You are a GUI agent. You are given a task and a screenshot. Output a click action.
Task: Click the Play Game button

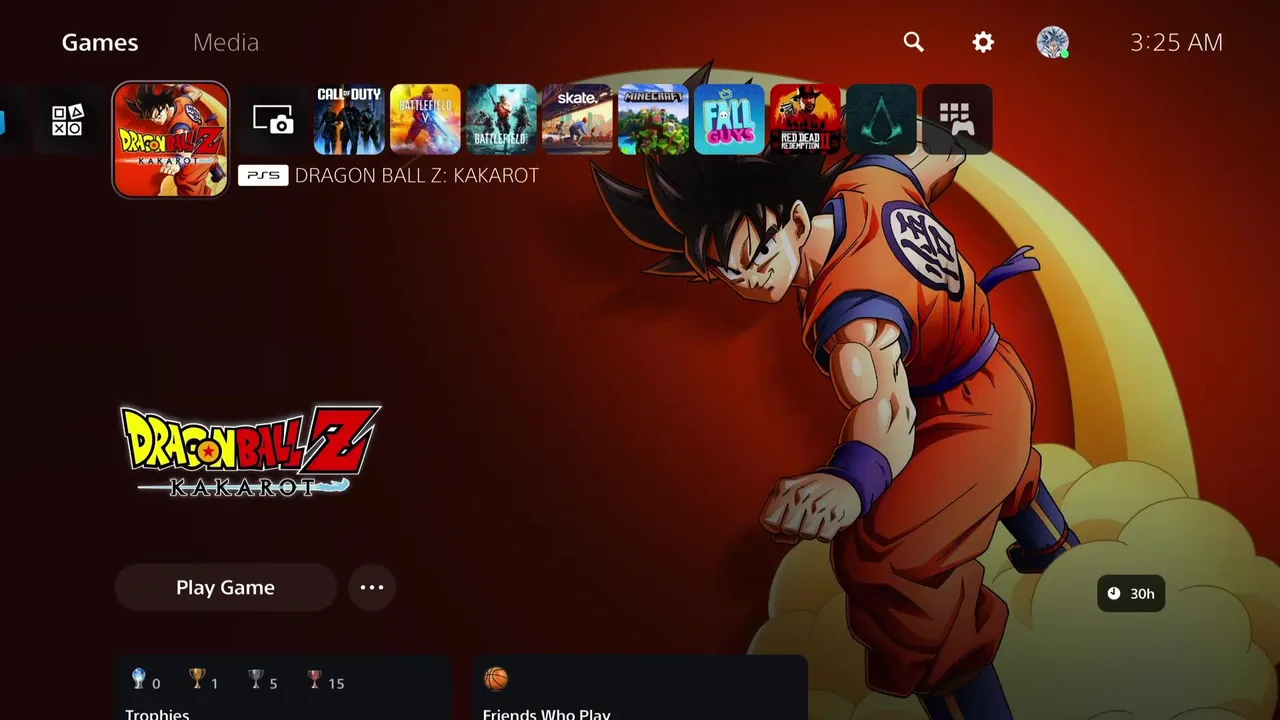225,588
